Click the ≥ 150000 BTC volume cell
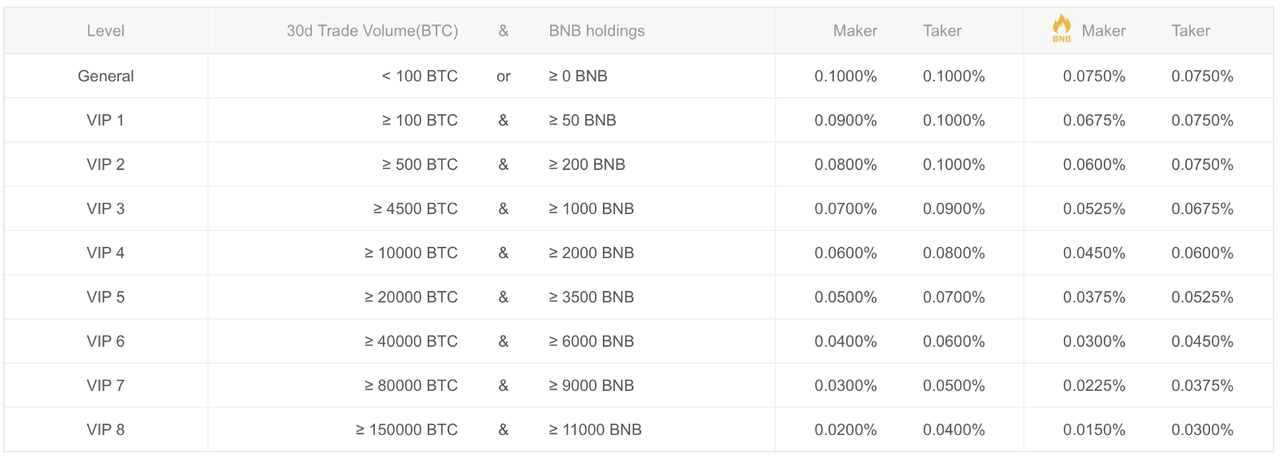 point(407,429)
